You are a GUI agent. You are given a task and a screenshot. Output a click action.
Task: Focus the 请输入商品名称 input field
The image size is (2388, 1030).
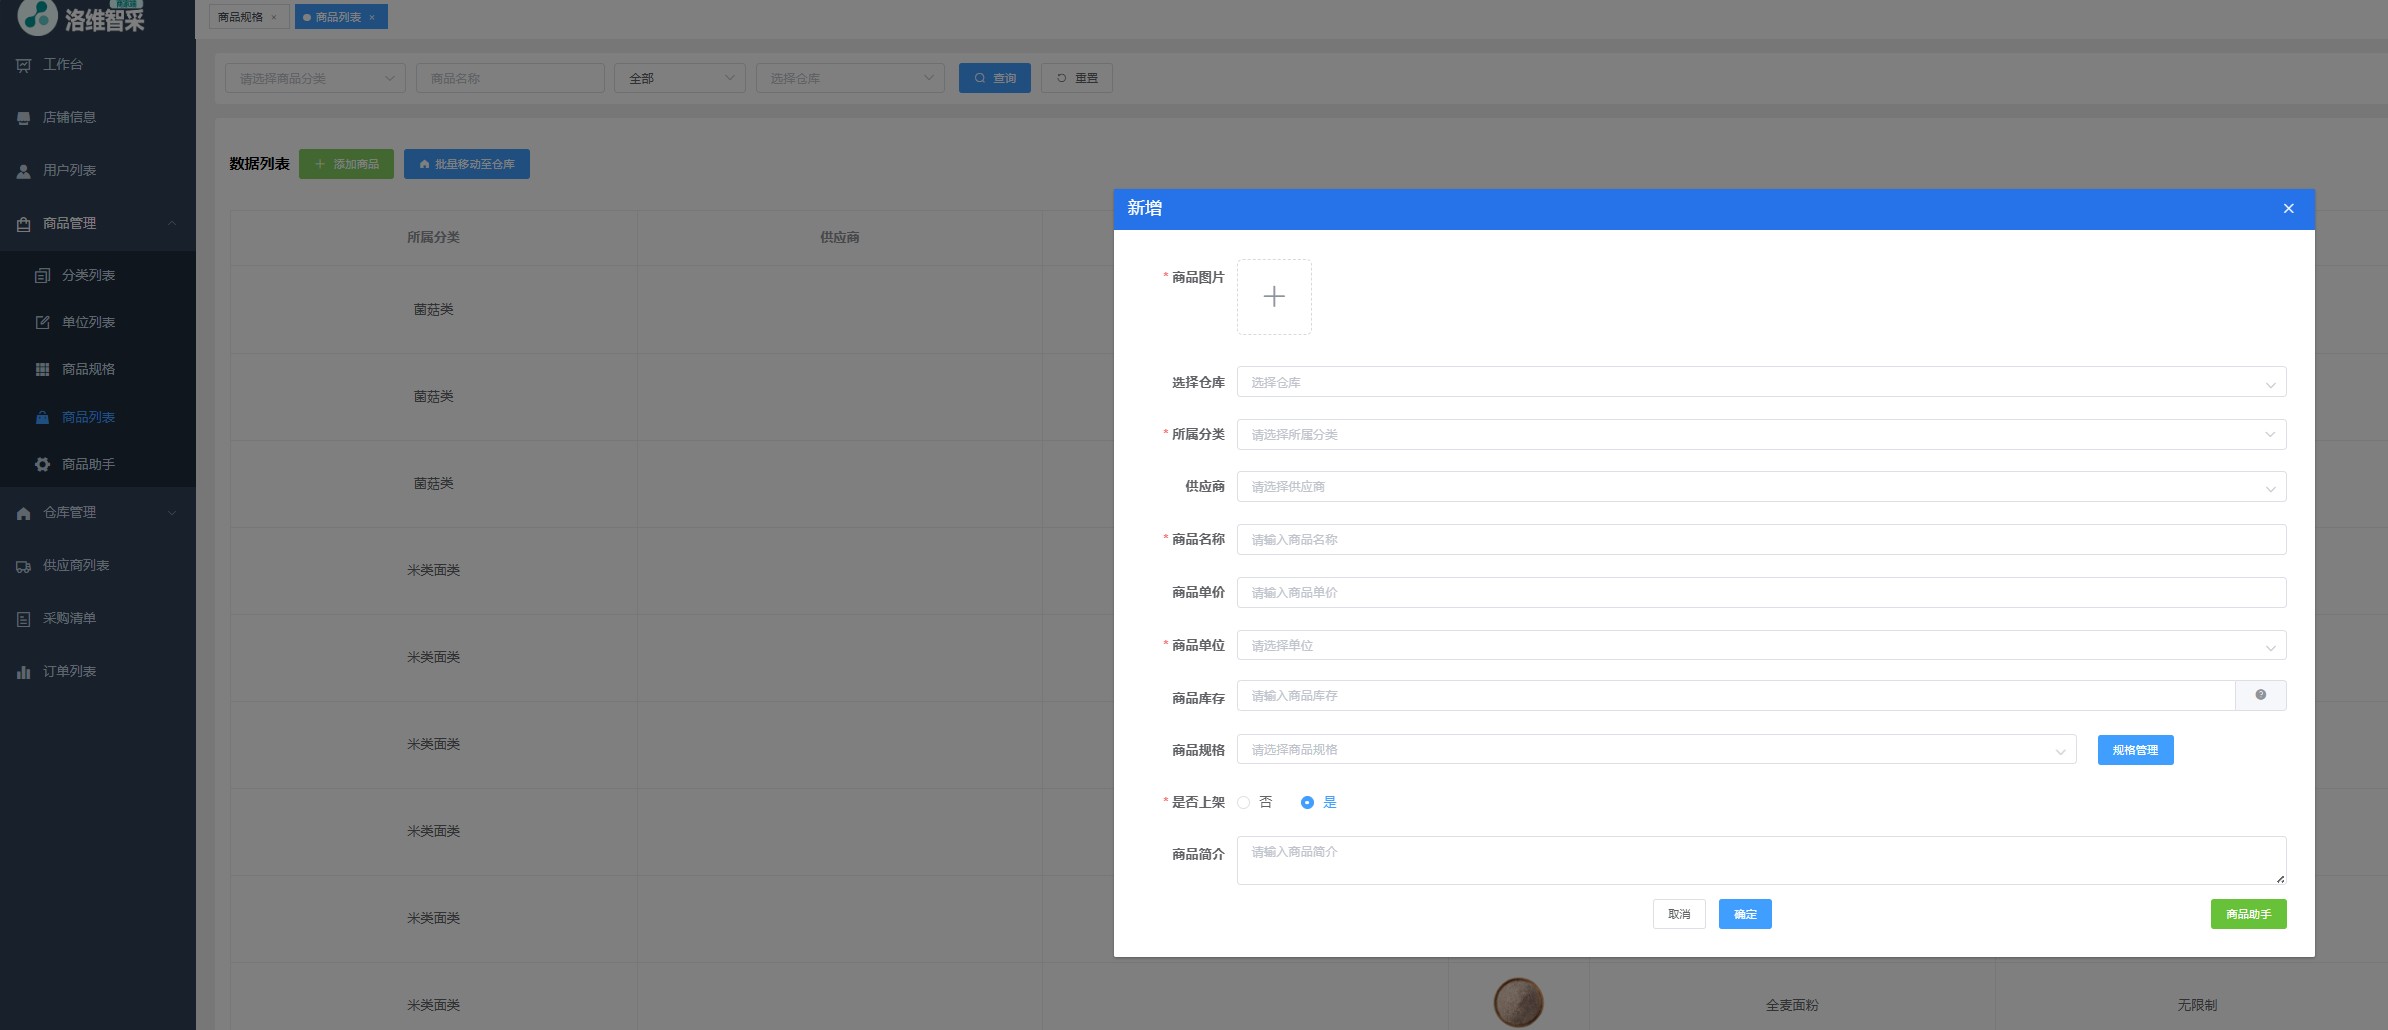1761,540
